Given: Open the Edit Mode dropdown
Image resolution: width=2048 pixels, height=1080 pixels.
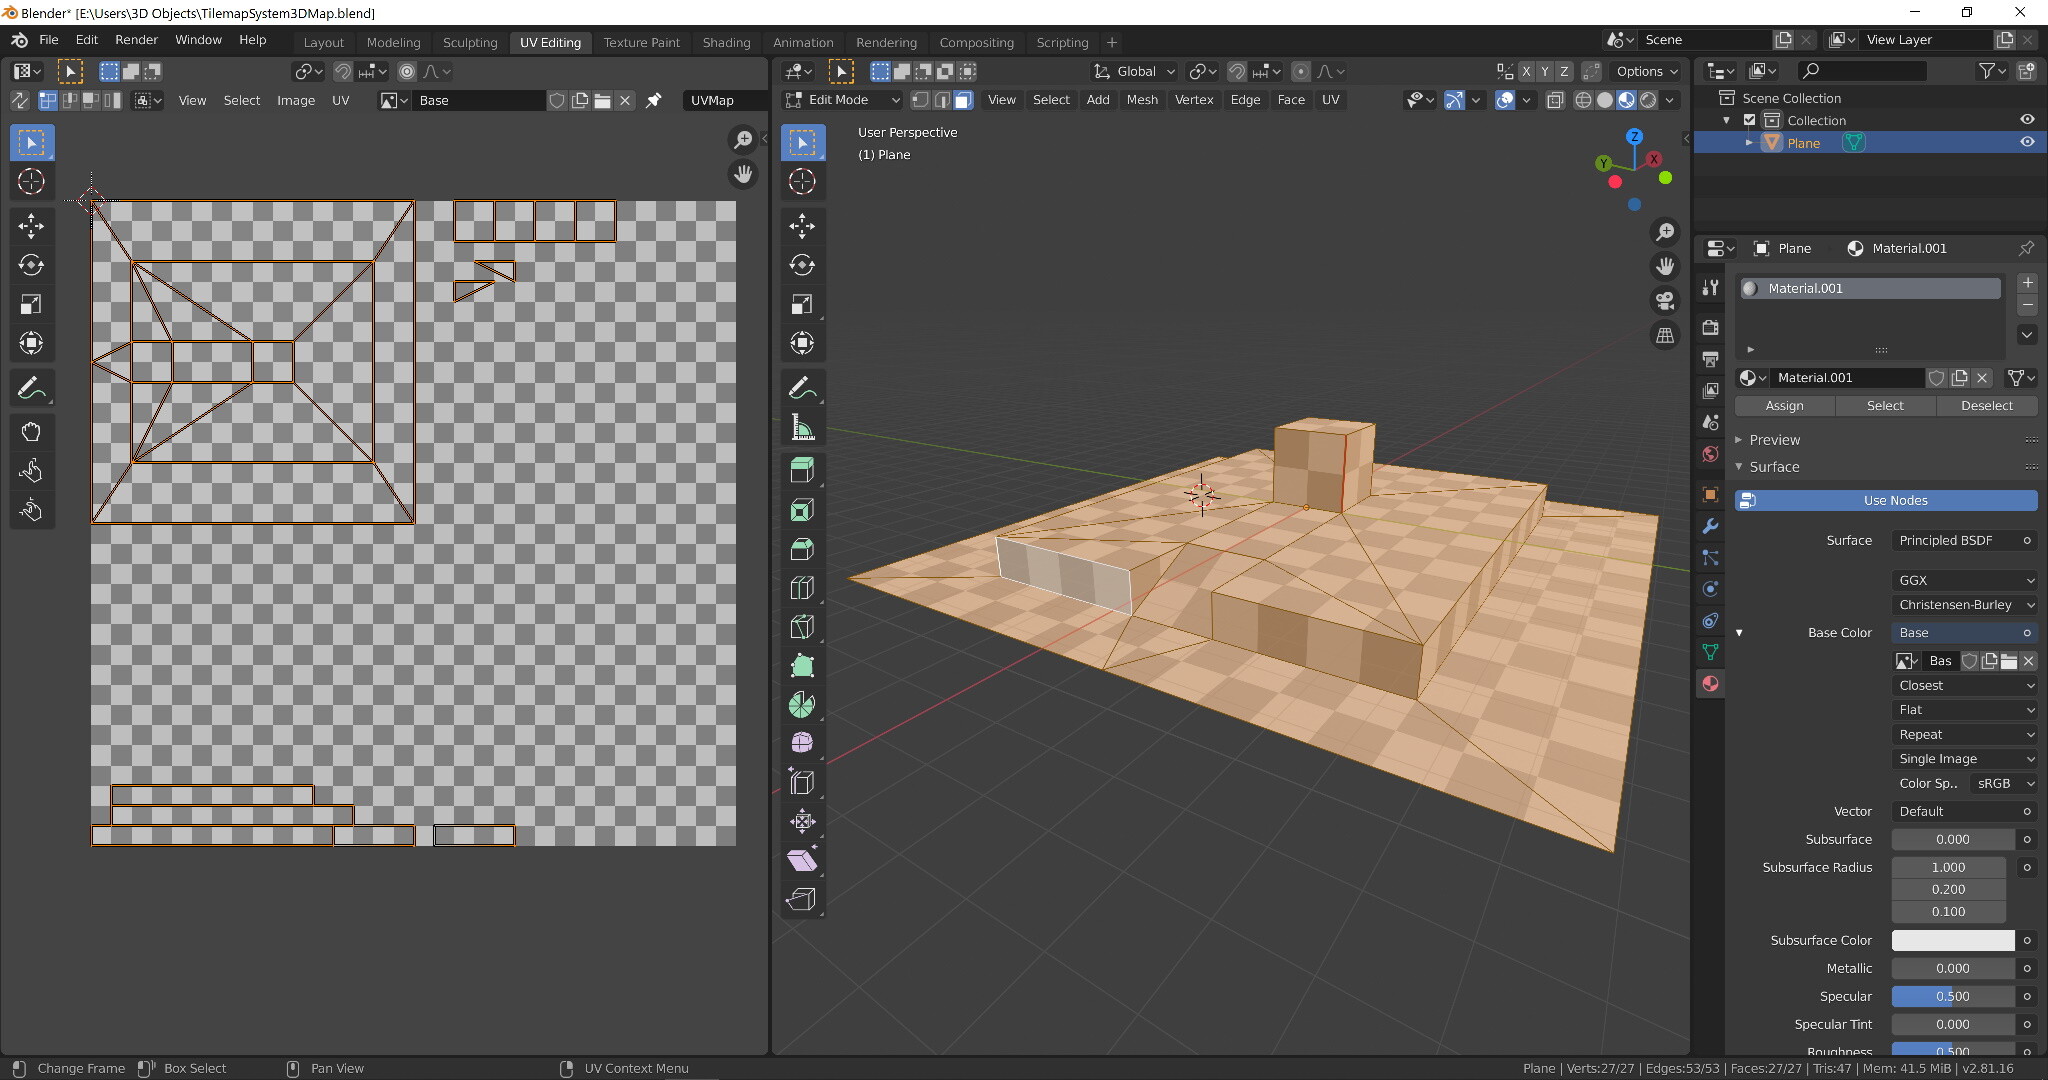Looking at the screenshot, I should click(x=843, y=100).
